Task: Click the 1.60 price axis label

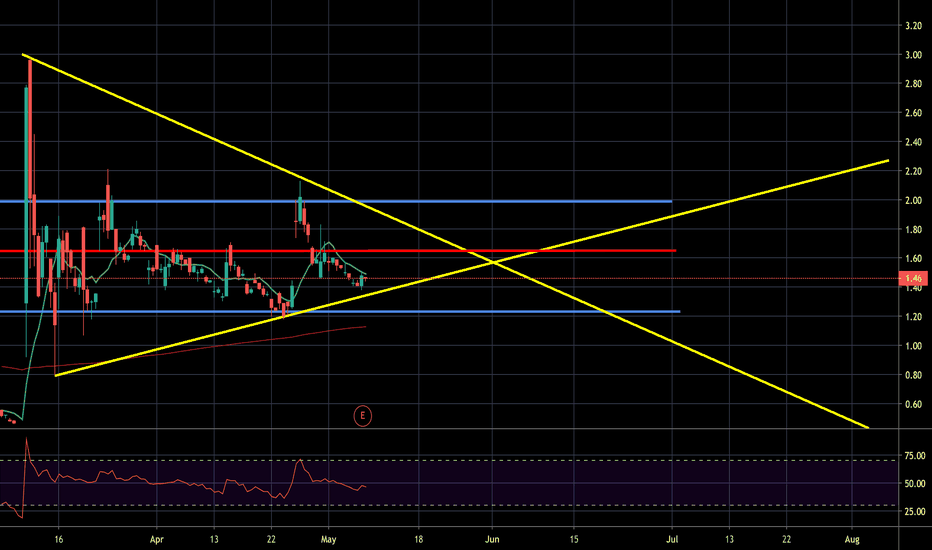Action: tap(913, 259)
